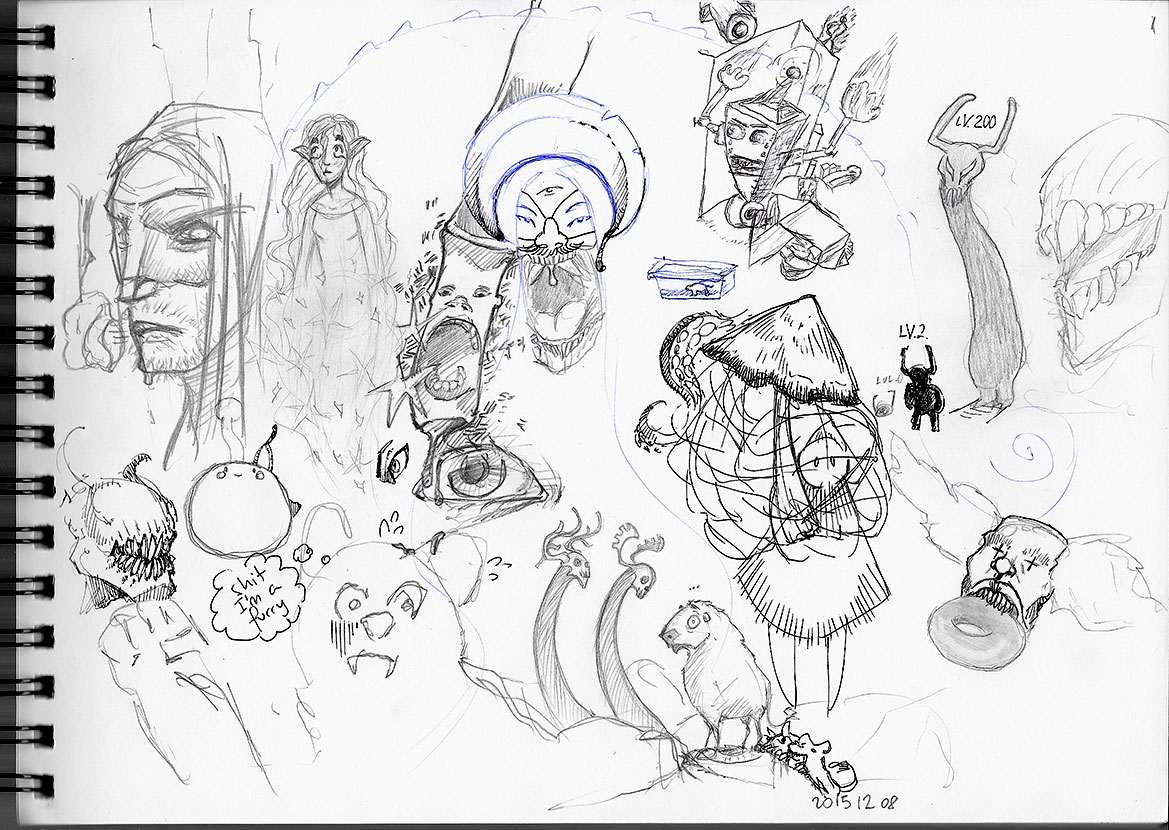The width and height of the screenshot is (1169, 830).
Task: Select the handwritten date 2015 12 08
Action: pyautogui.click(x=857, y=803)
